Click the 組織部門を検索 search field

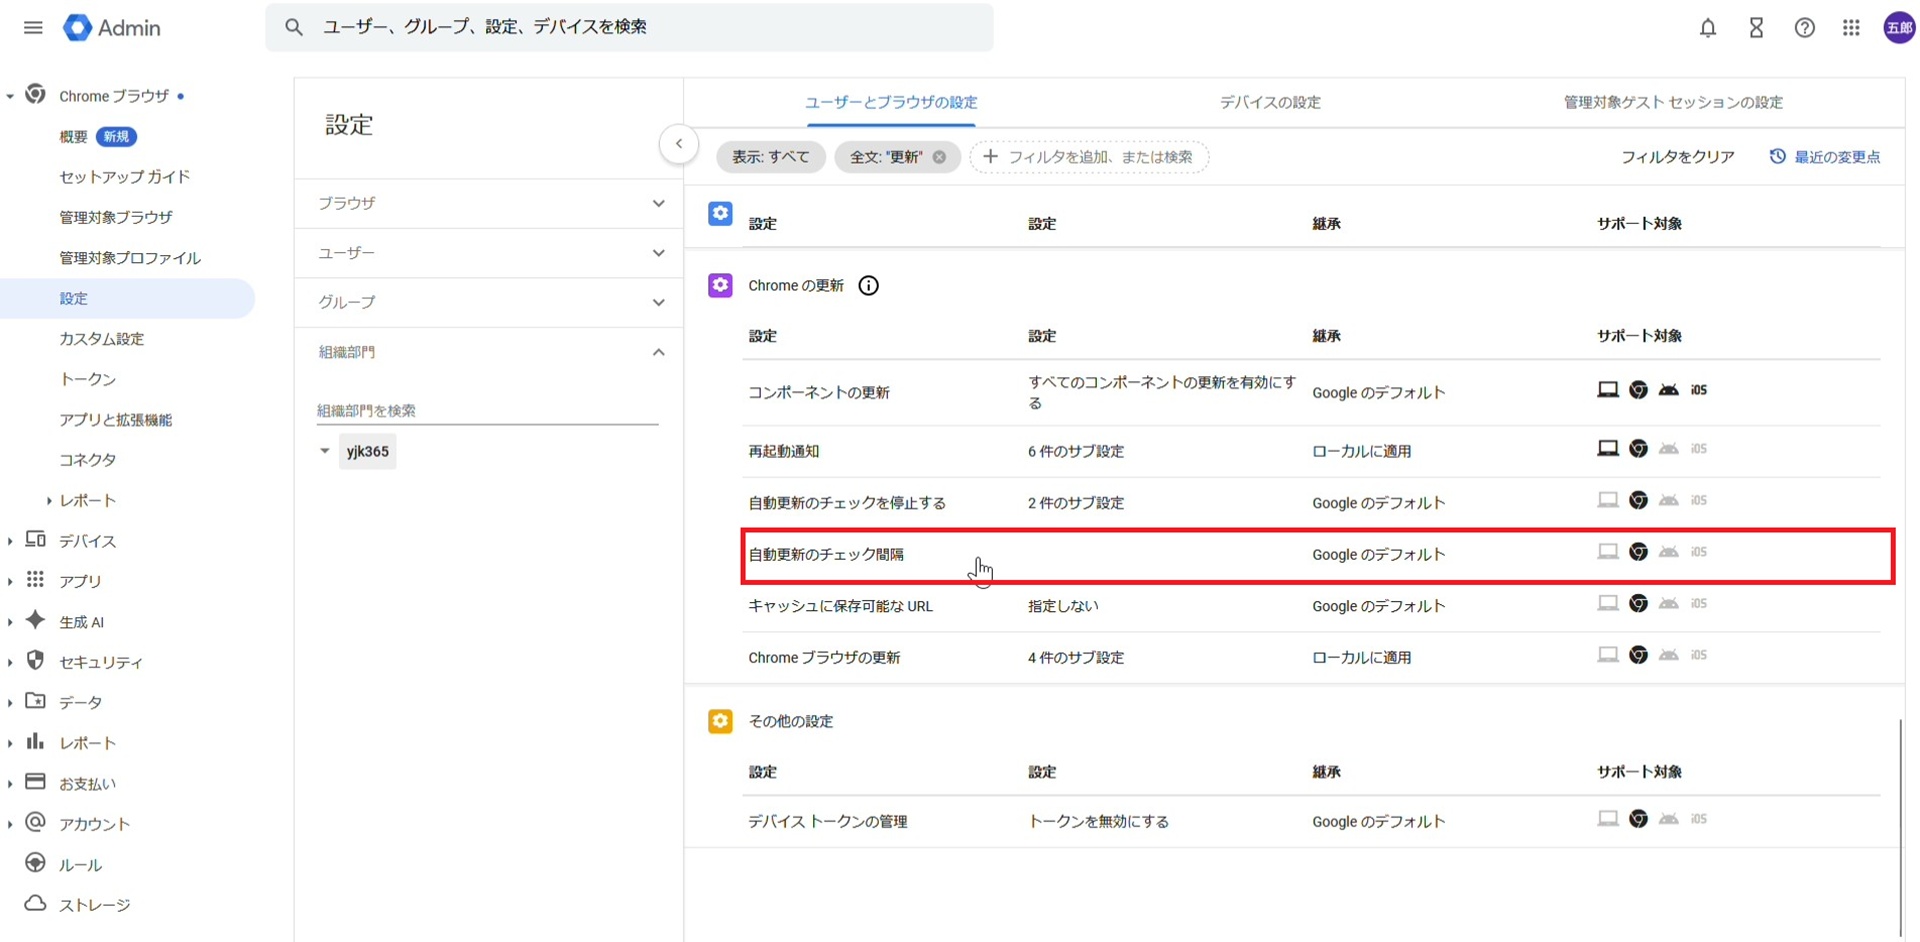(x=486, y=411)
